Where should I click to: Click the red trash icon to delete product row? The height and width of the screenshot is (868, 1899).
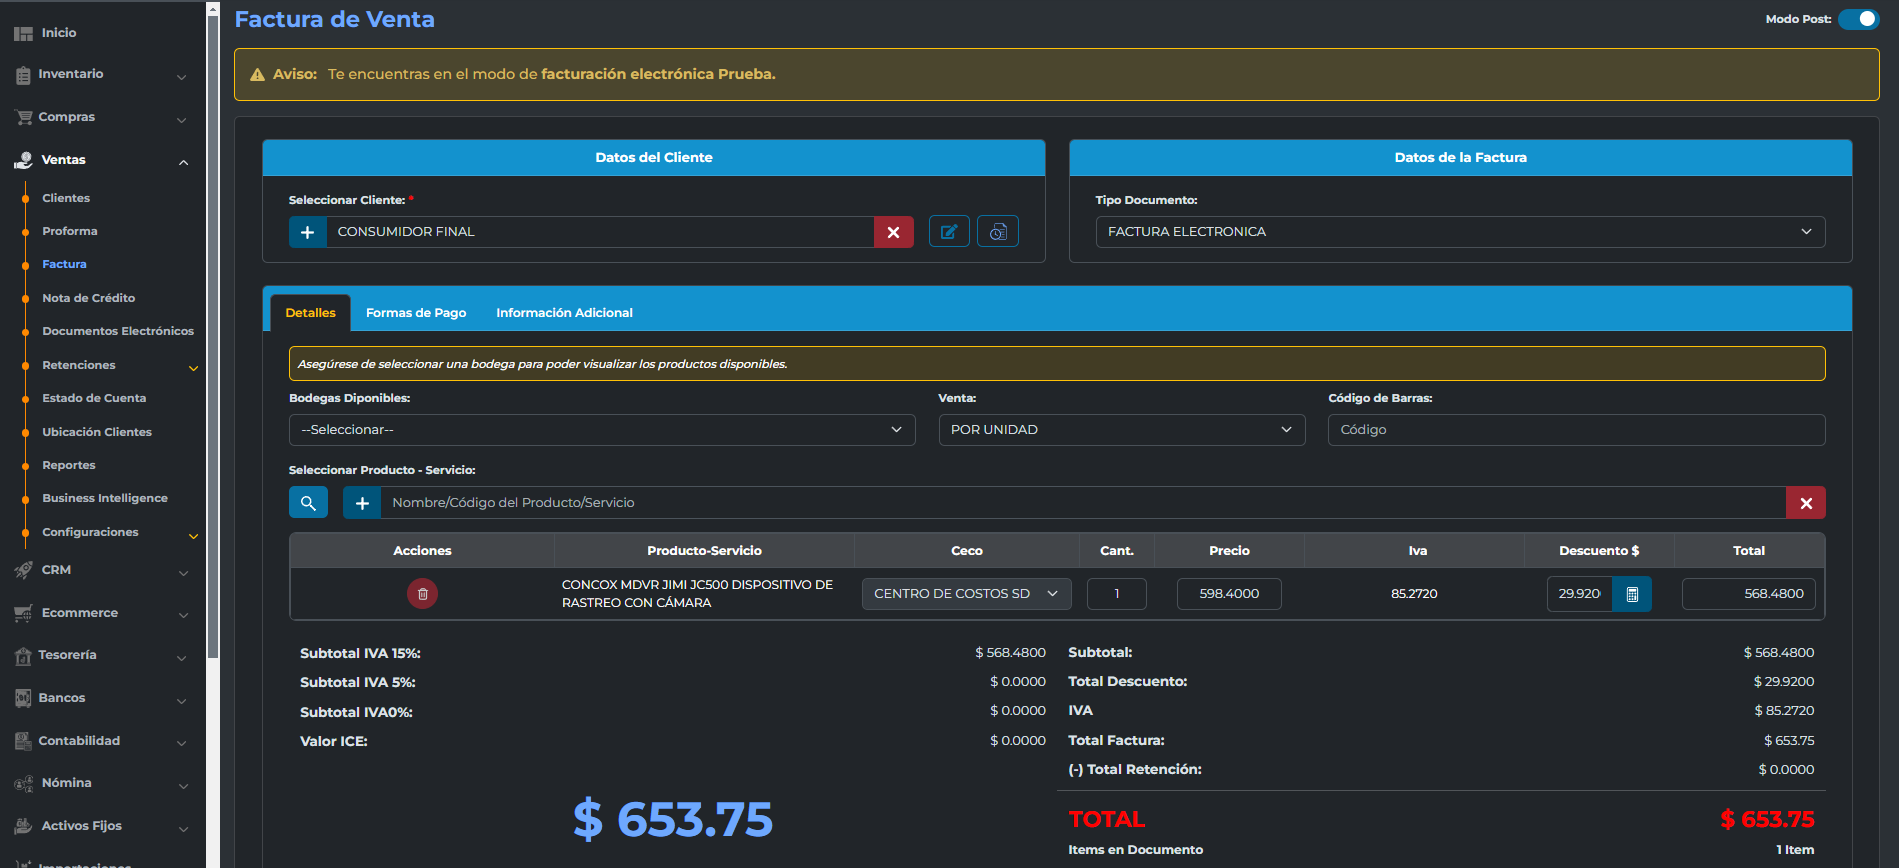[422, 594]
